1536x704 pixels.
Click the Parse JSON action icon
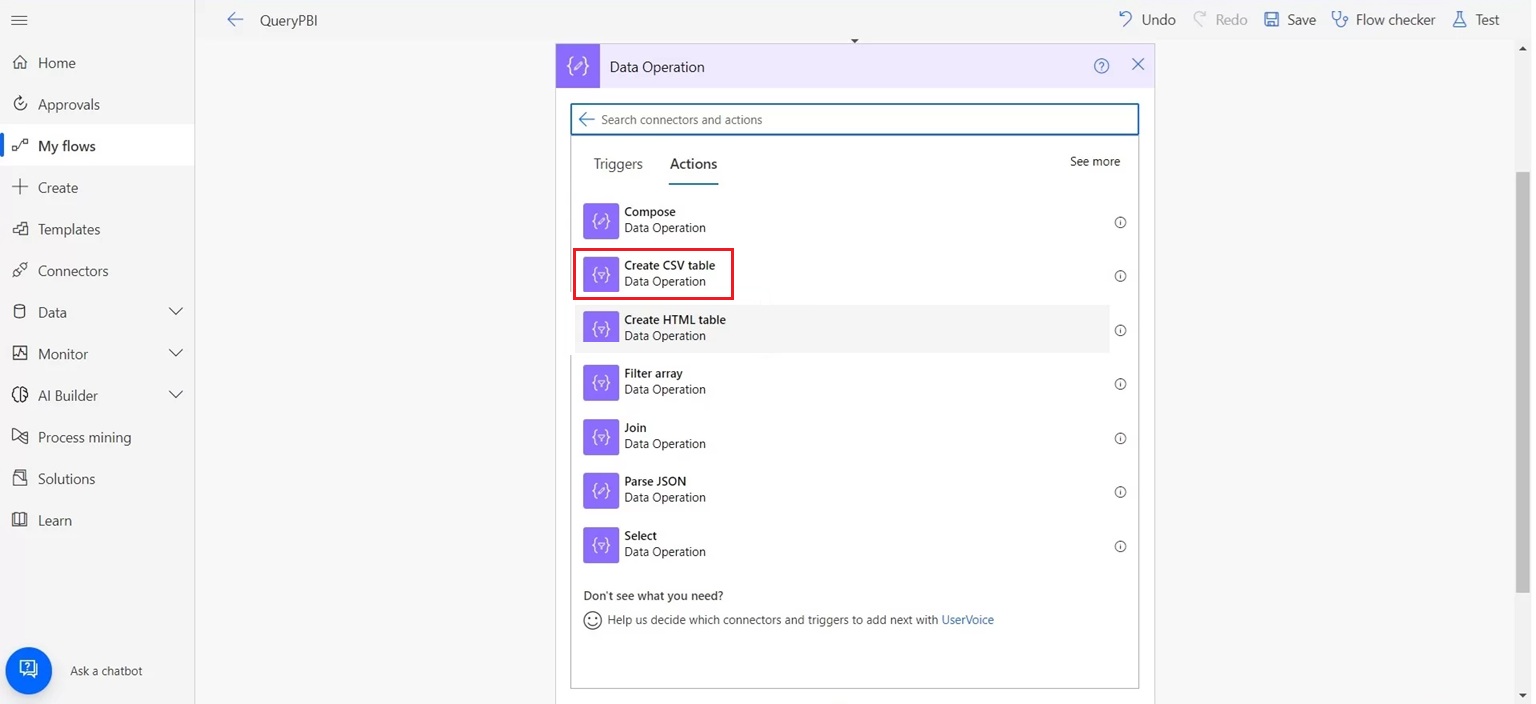[x=601, y=490]
